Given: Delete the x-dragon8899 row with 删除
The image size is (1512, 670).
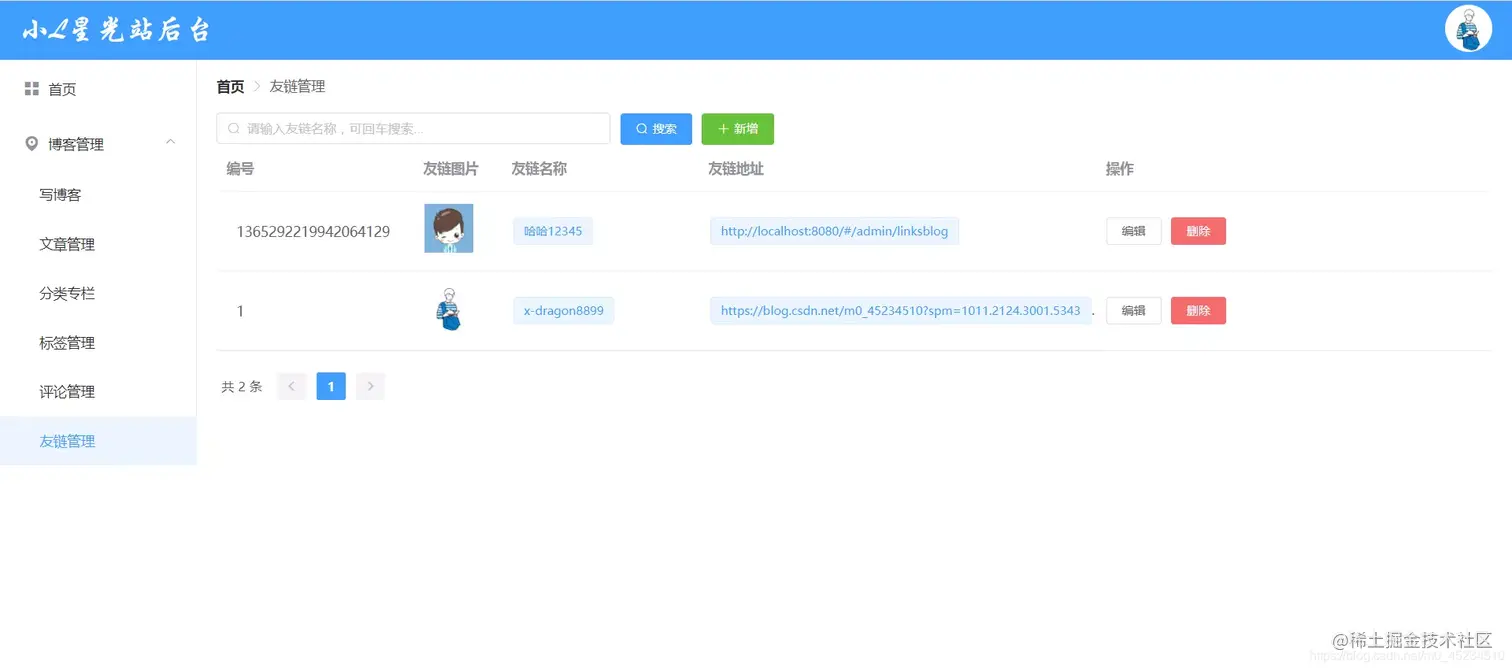Looking at the screenshot, I should pyautogui.click(x=1198, y=311).
